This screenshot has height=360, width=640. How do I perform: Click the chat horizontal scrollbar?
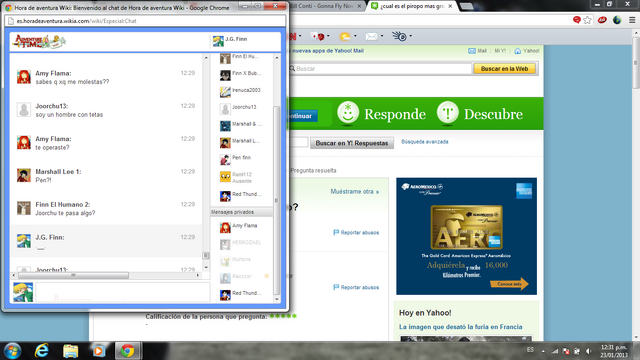pos(73,276)
